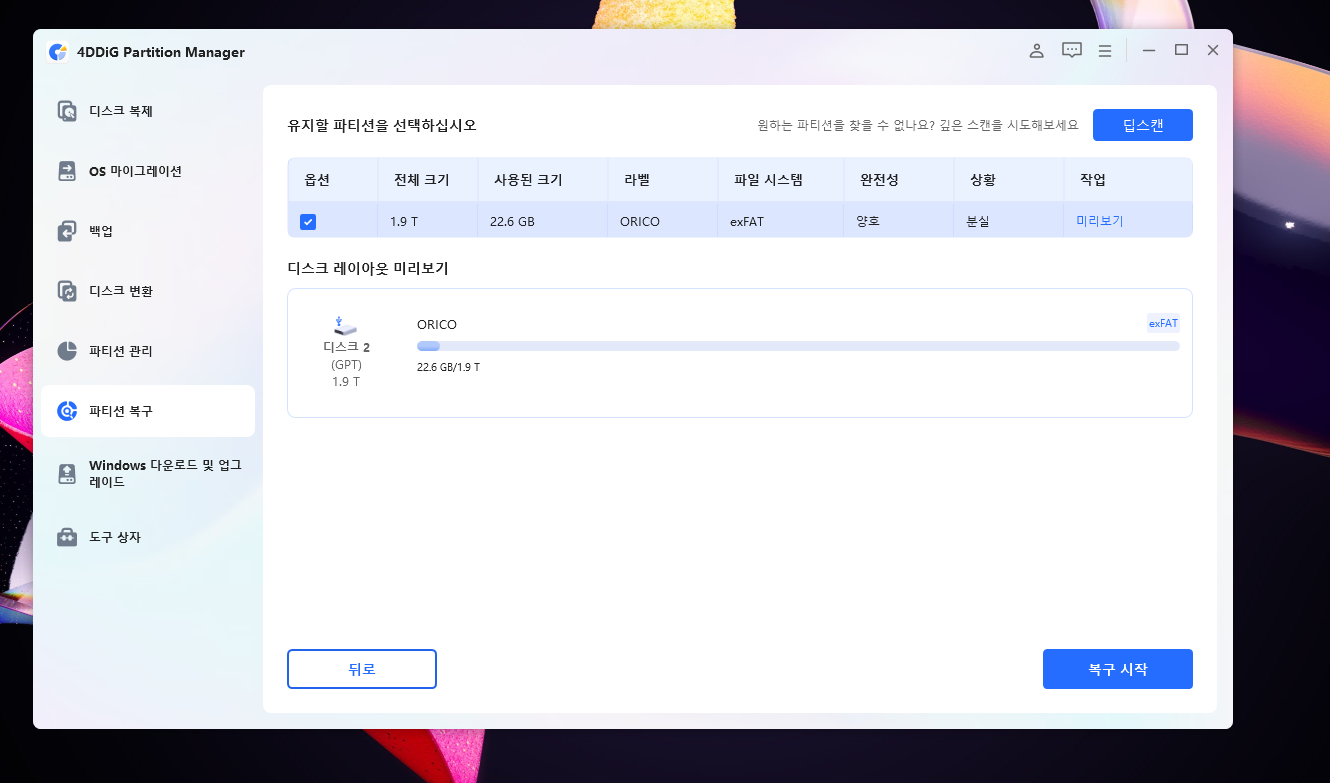1330x783 pixels.
Task: Click the (GPT) label under 디스크 2
Action: 346,364
